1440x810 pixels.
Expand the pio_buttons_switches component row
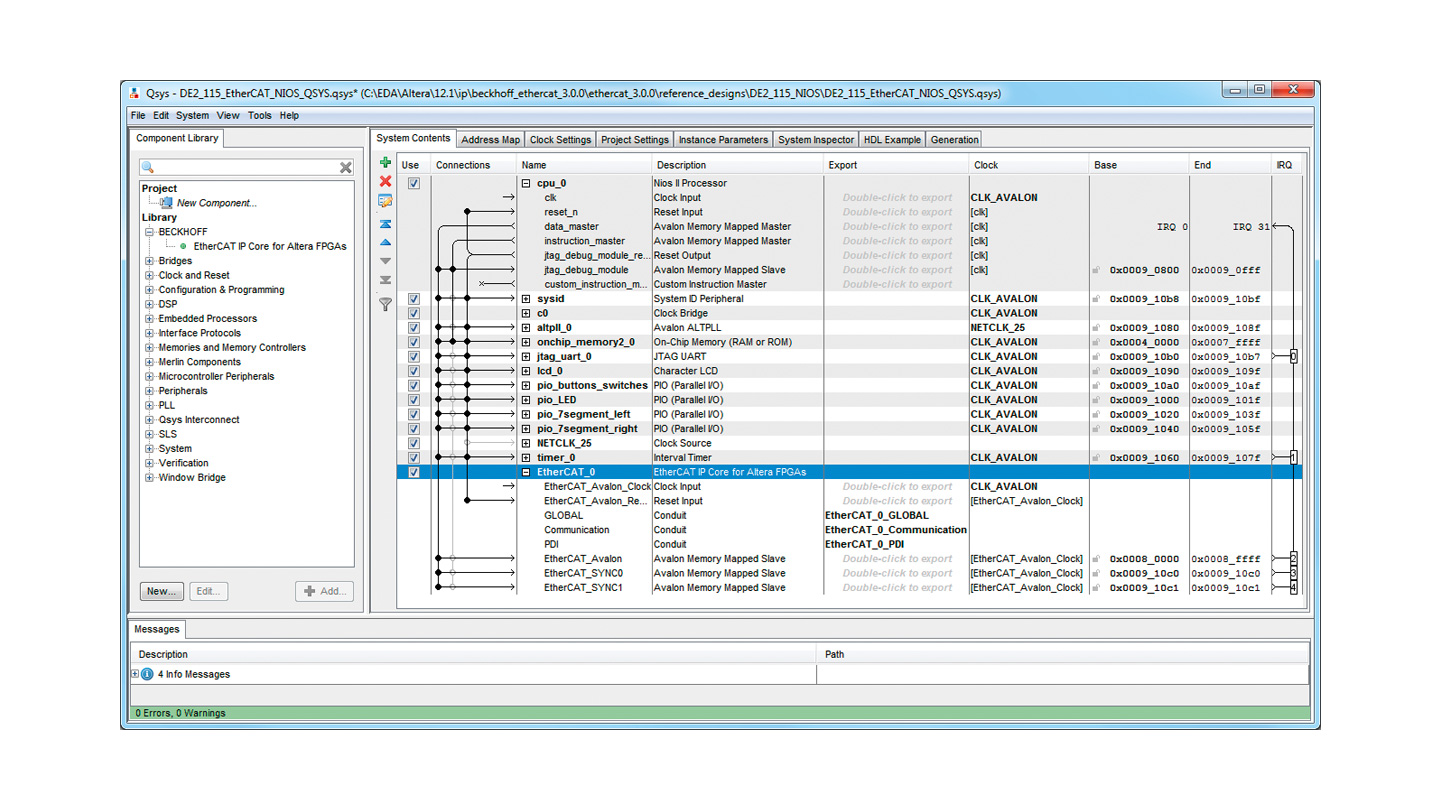[526, 386]
